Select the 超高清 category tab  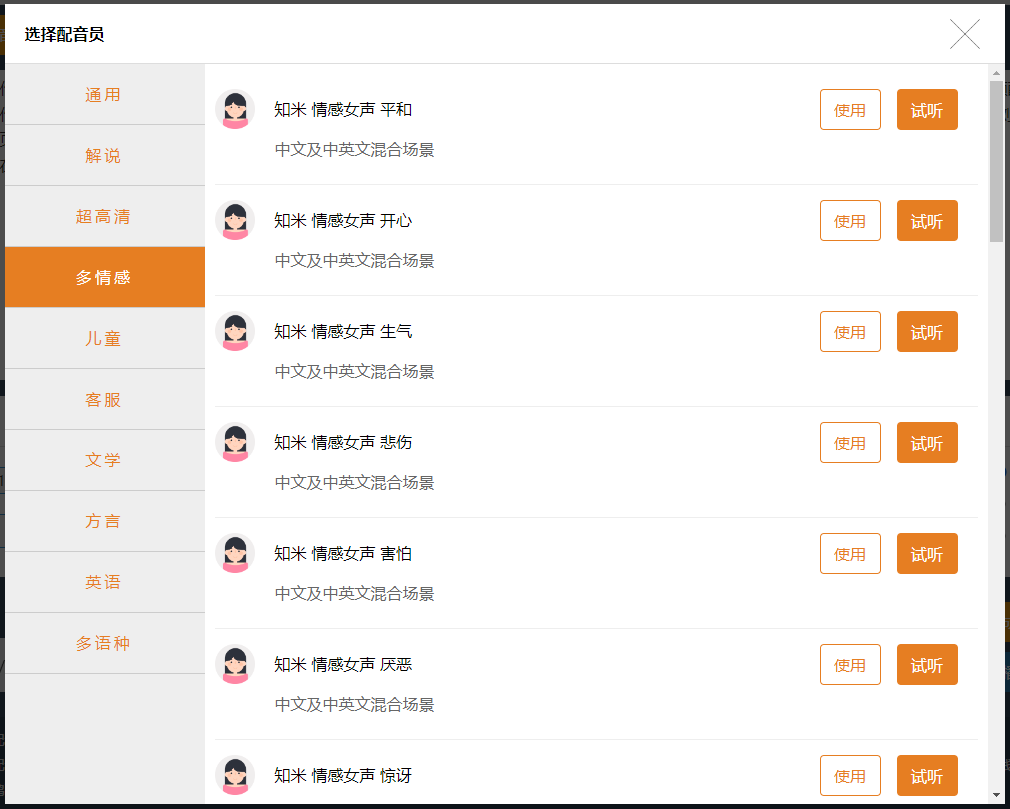point(105,216)
